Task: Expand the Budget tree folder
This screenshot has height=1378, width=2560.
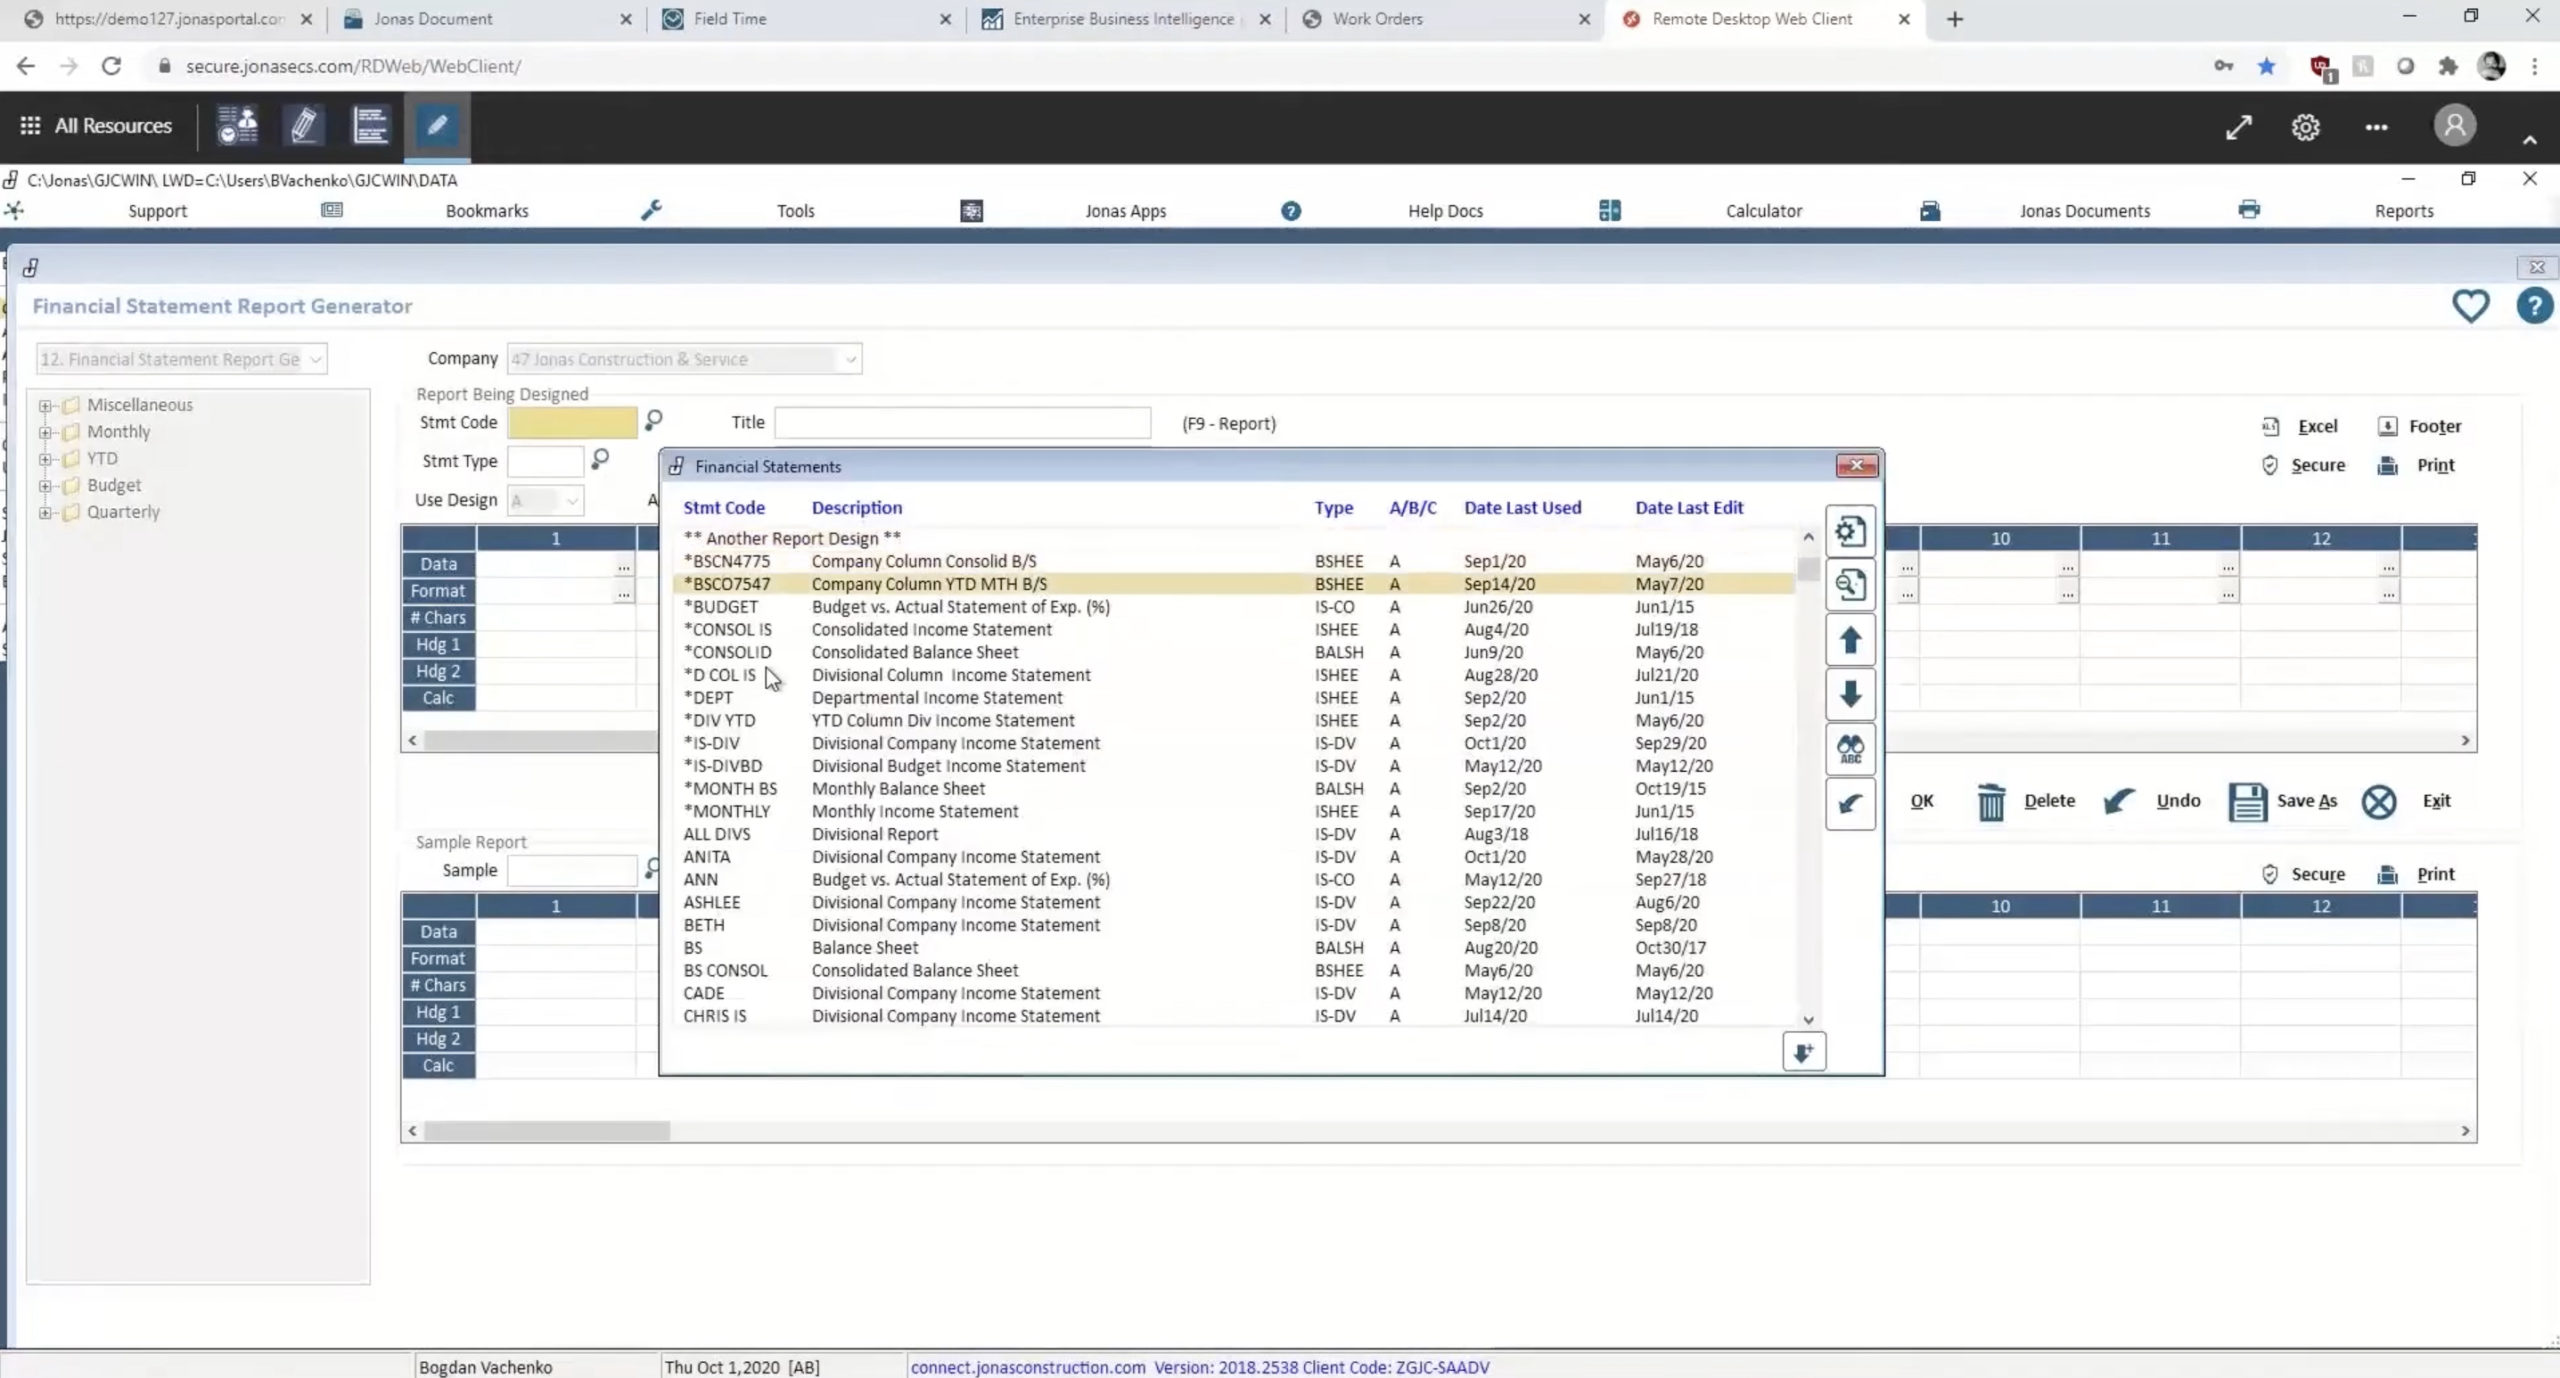Action: (x=45, y=485)
